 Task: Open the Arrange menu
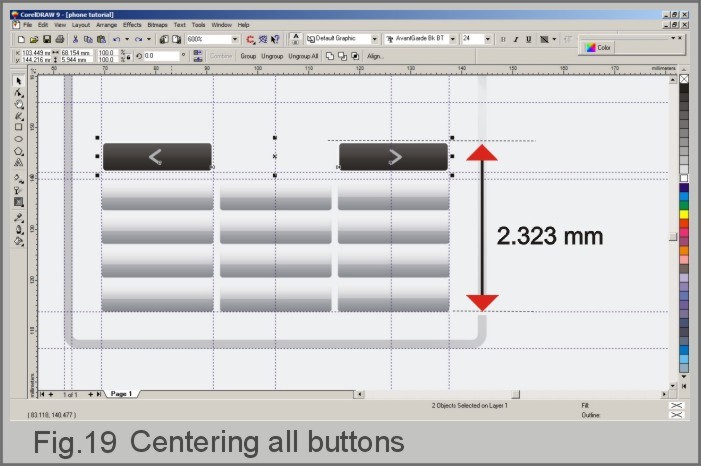click(x=106, y=25)
